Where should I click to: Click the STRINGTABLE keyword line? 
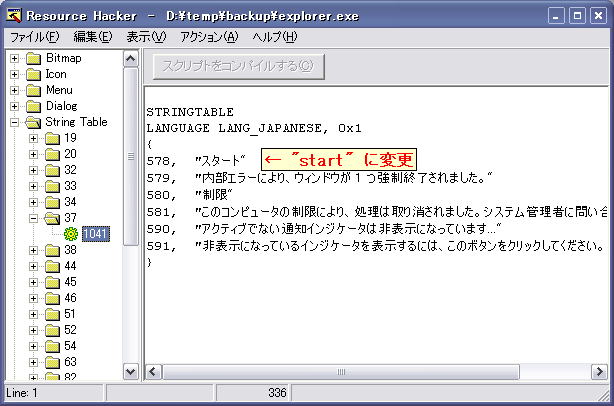(x=190, y=112)
